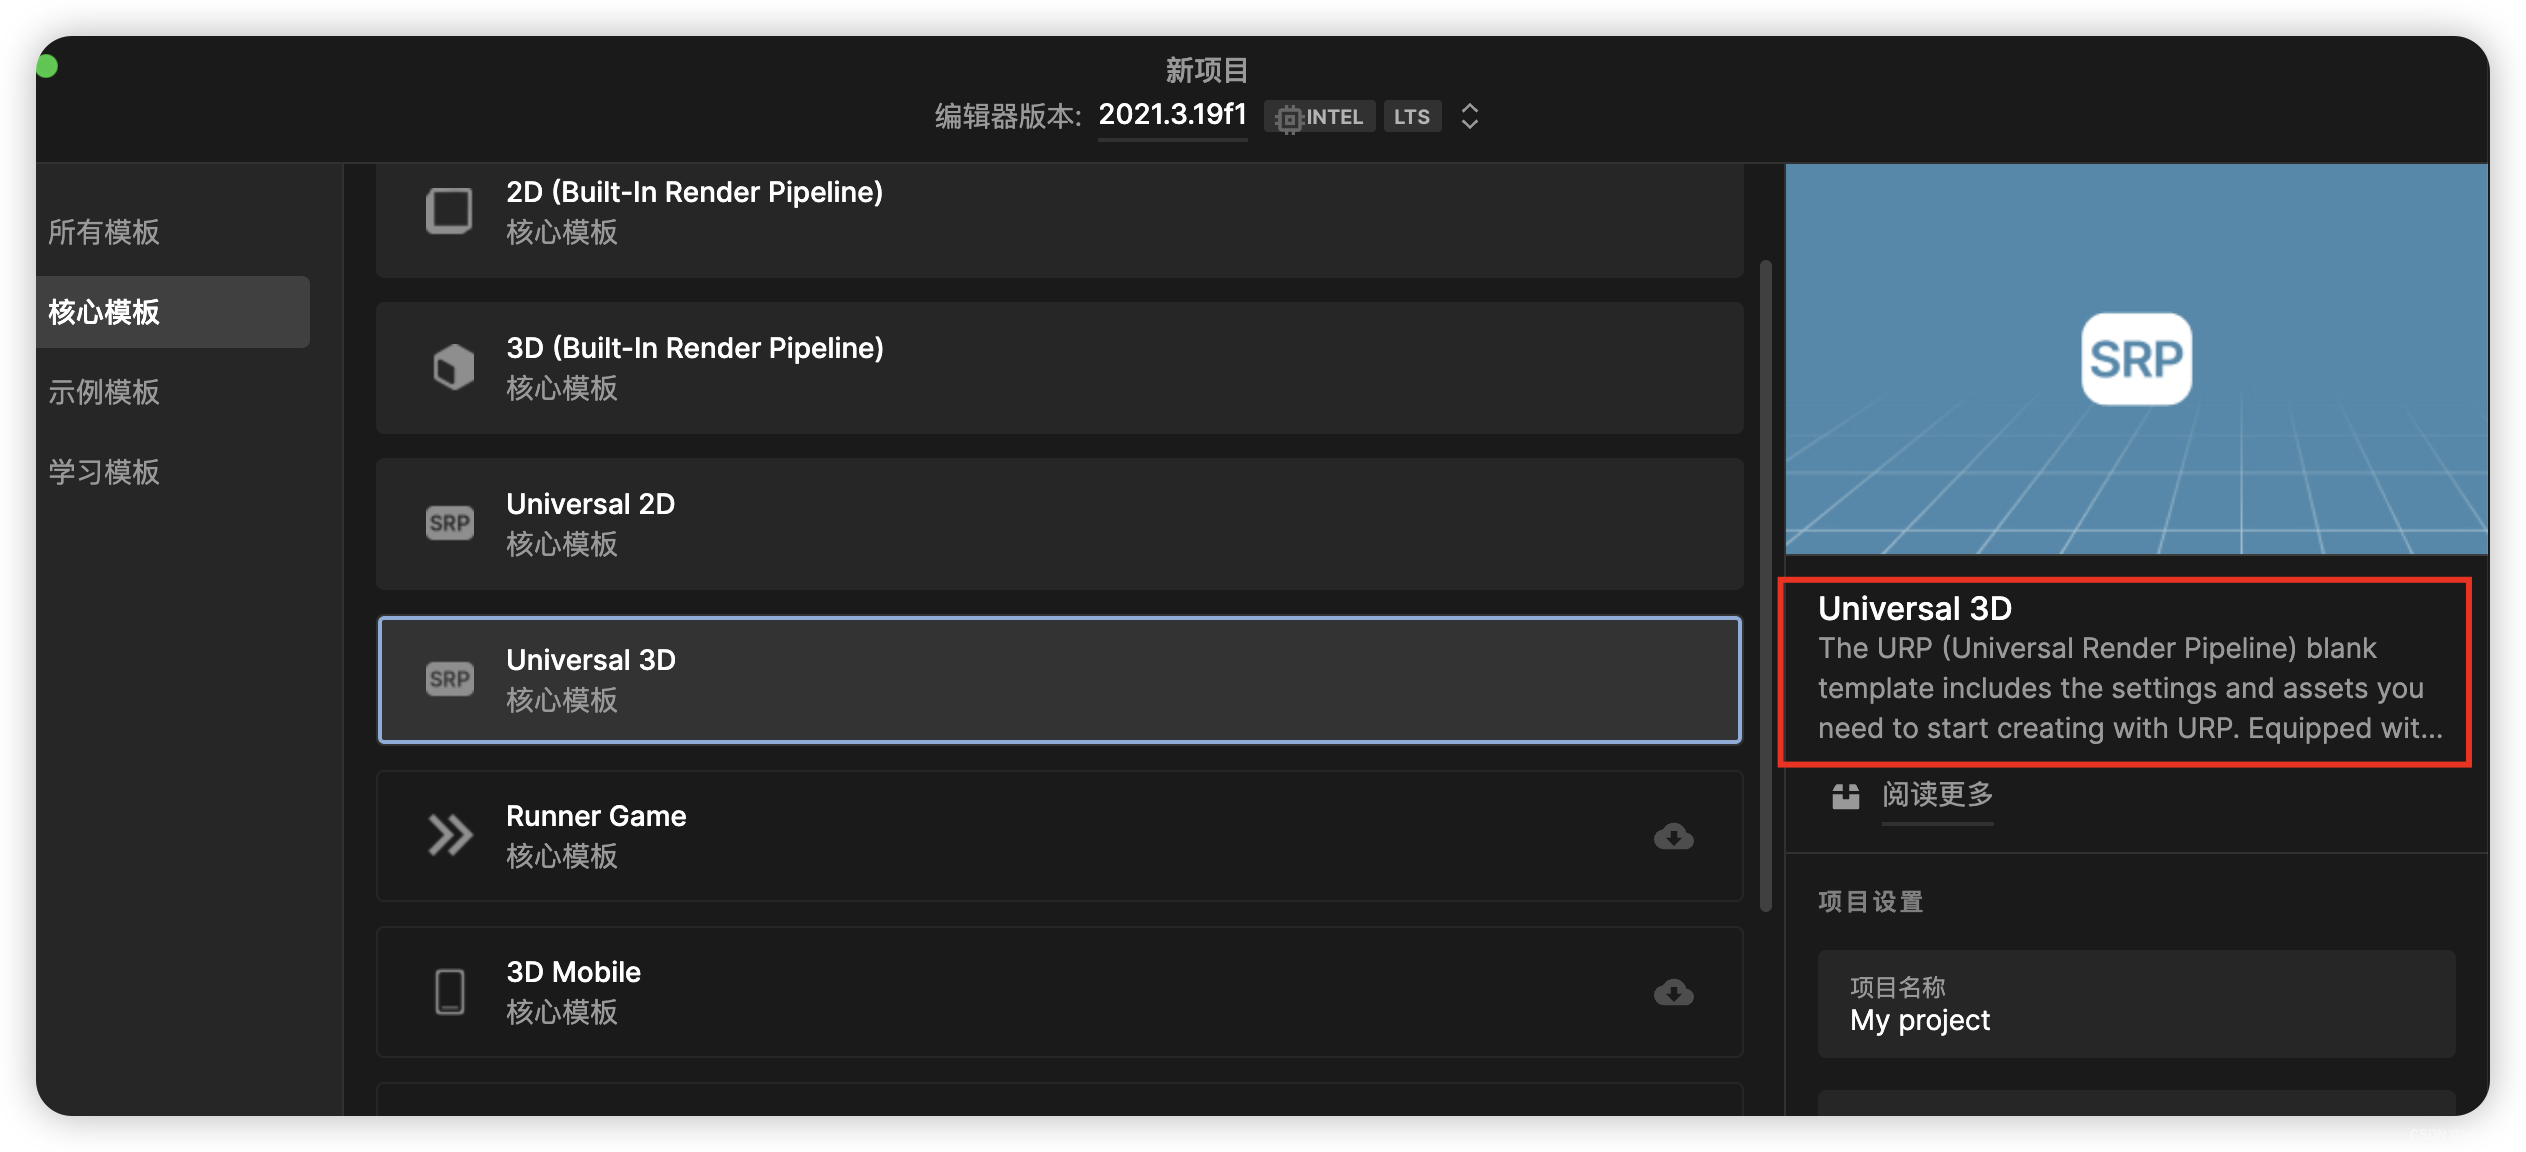The image size is (2526, 1152).
Task: Expand the editor version list near LTS tag
Action: (1469, 116)
